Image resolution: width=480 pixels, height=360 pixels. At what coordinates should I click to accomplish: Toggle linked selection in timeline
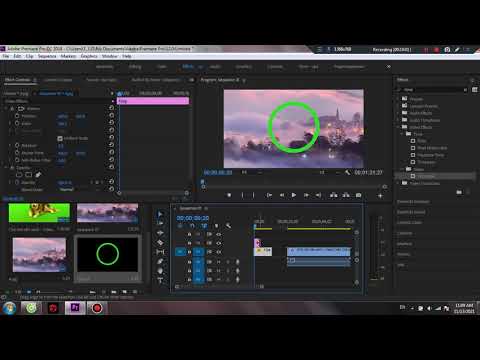[x=204, y=226]
